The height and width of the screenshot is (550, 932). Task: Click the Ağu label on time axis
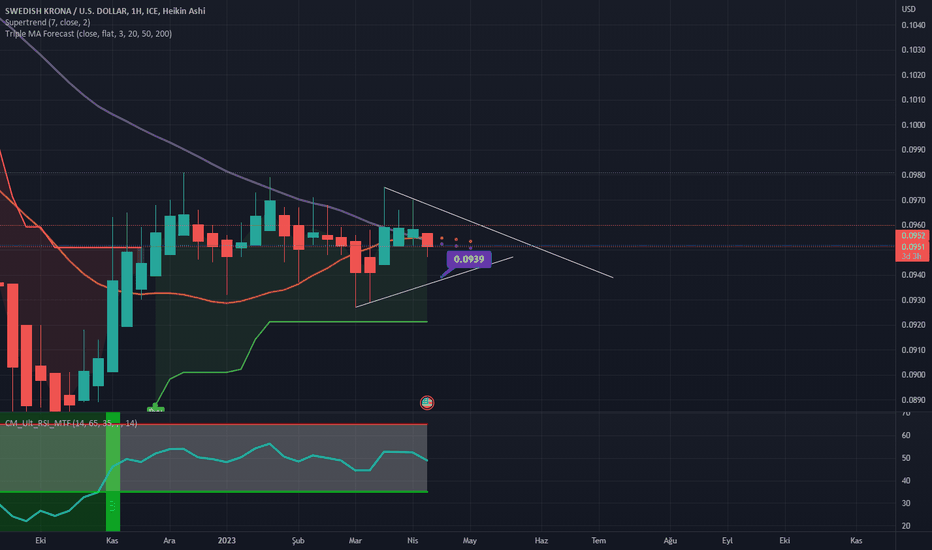coord(670,540)
